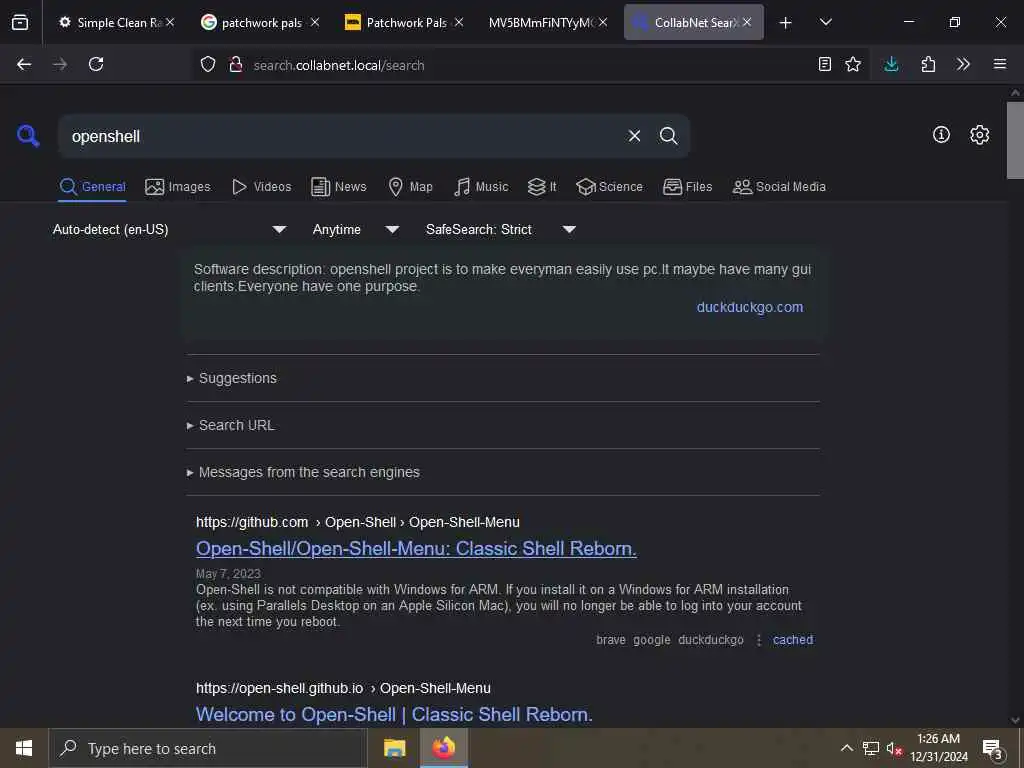
Task: Click Windows taskbar search box
Action: tap(208, 748)
